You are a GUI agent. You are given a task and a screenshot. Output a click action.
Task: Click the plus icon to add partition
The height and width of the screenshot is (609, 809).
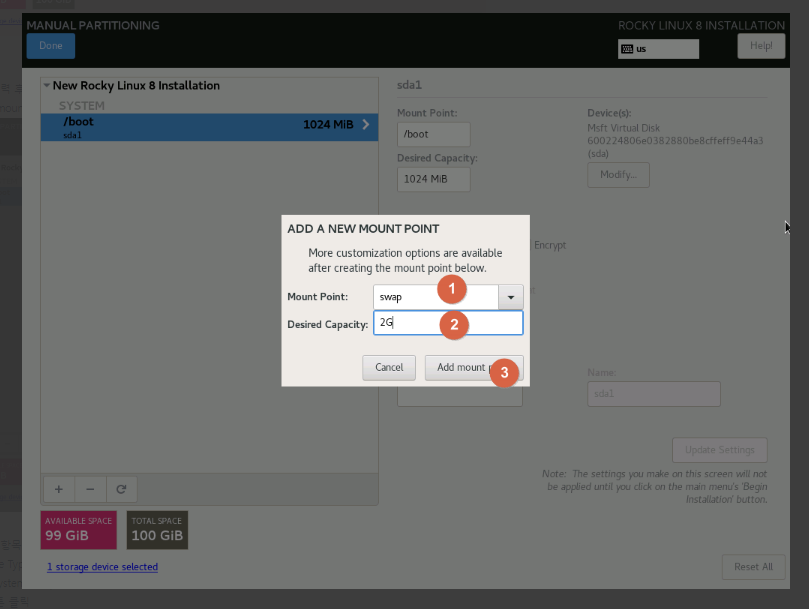(59, 489)
